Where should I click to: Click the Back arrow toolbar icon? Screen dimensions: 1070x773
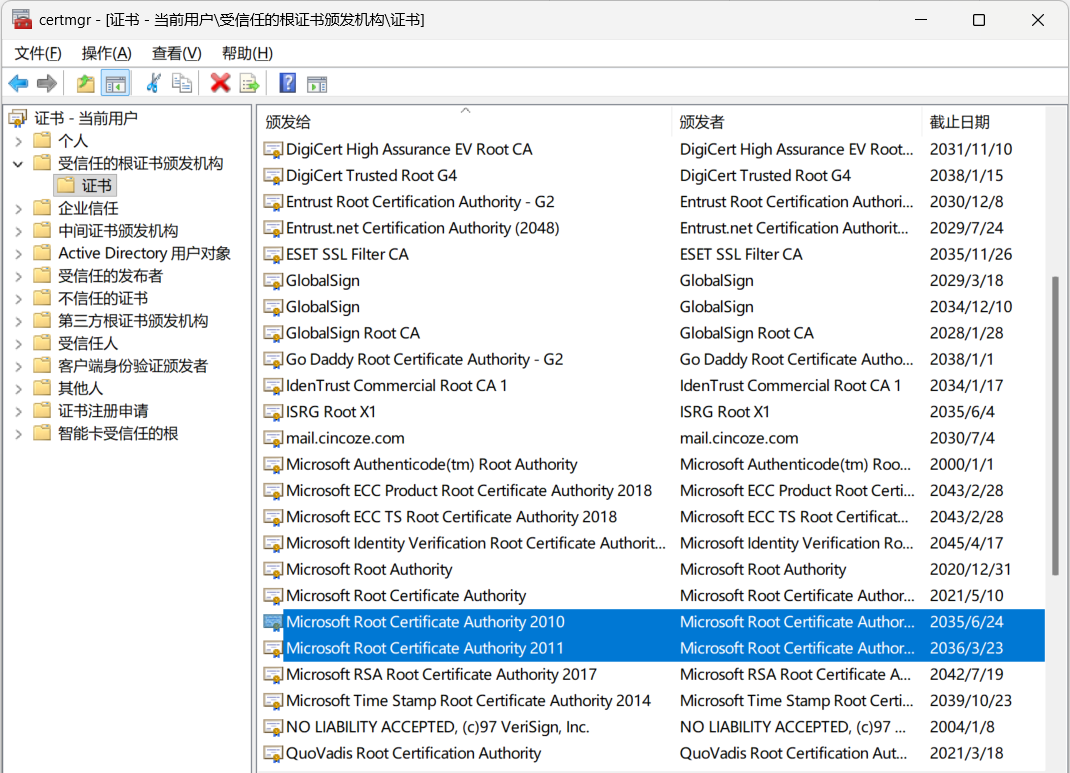(x=18, y=84)
